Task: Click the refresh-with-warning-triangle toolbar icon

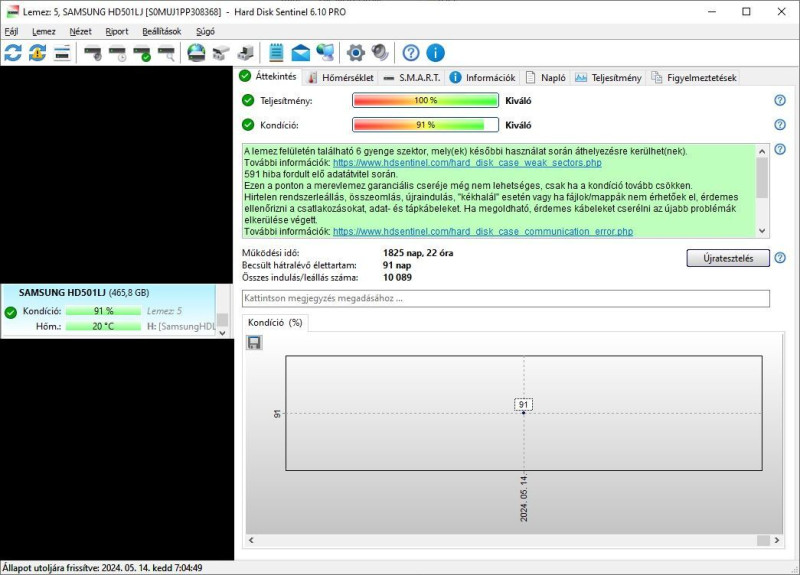Action: pos(37,53)
